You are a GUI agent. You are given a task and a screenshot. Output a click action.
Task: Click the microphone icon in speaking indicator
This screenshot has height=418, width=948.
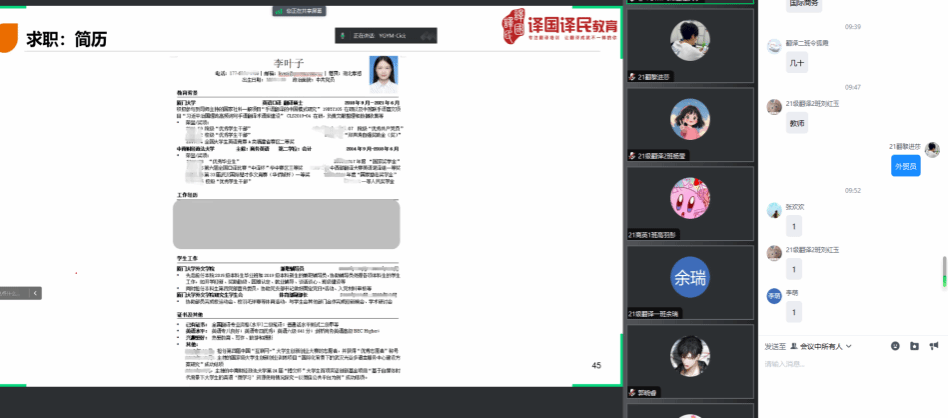(x=343, y=36)
